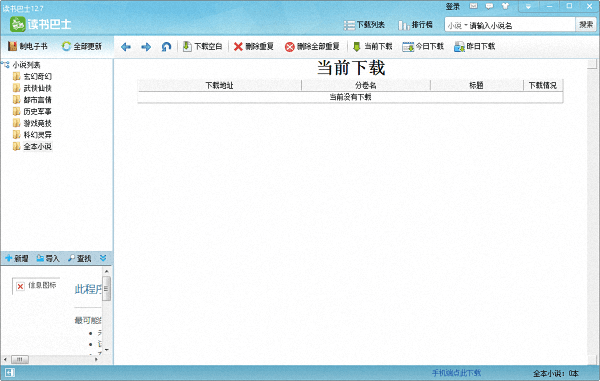Click the 标题 column header

(476, 85)
